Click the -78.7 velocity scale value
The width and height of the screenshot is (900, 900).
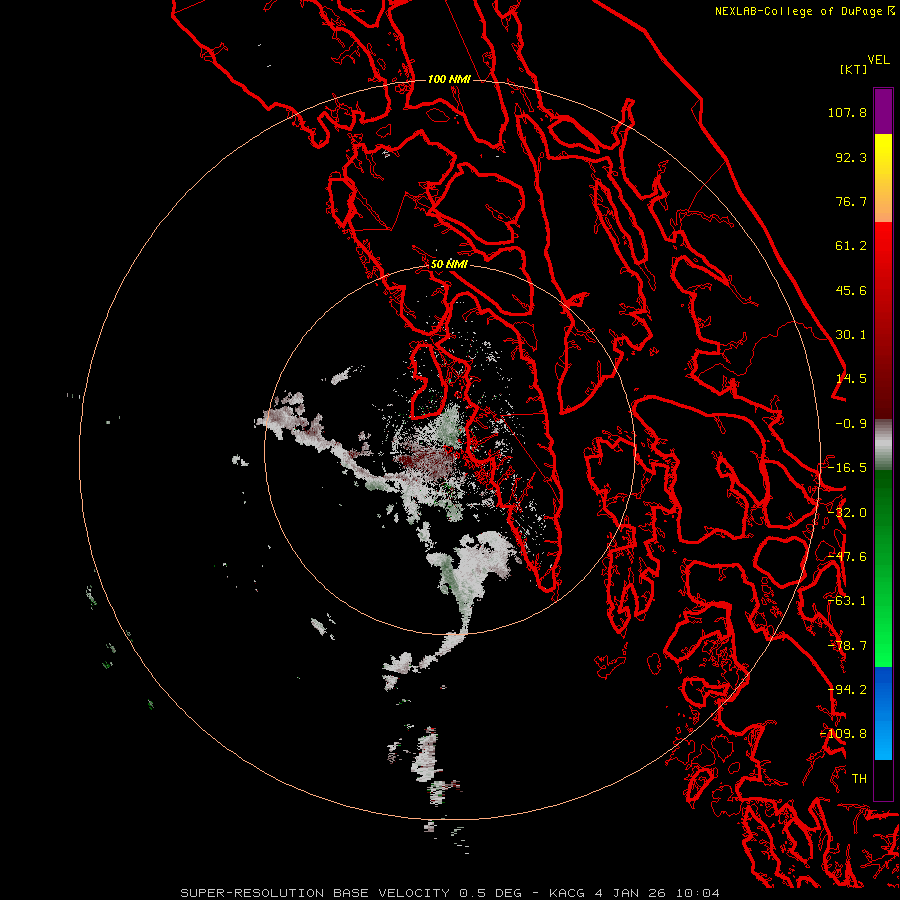(847, 646)
